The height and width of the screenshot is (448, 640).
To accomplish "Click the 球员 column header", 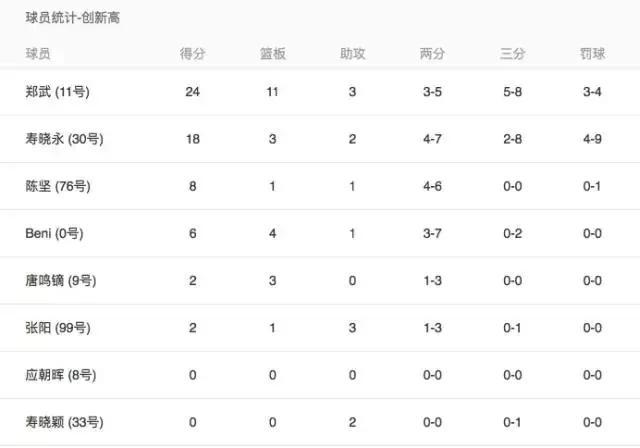I will click(38, 54).
